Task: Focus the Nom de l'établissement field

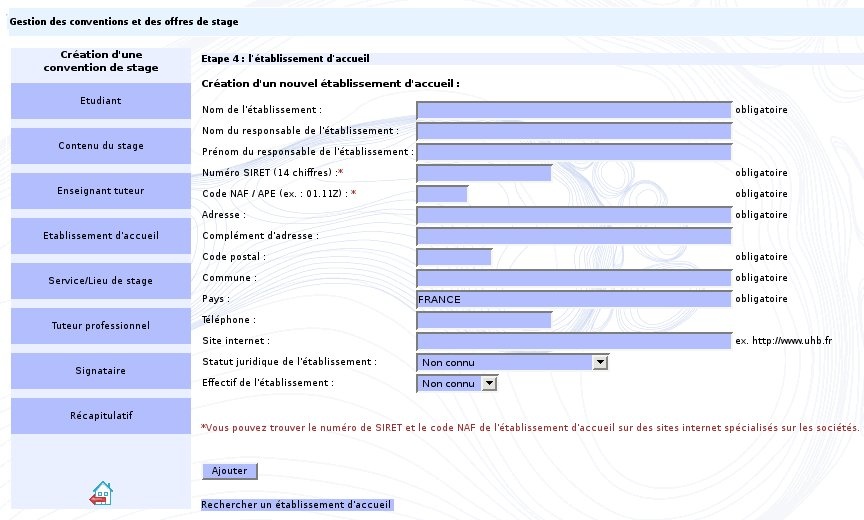Action: (574, 110)
